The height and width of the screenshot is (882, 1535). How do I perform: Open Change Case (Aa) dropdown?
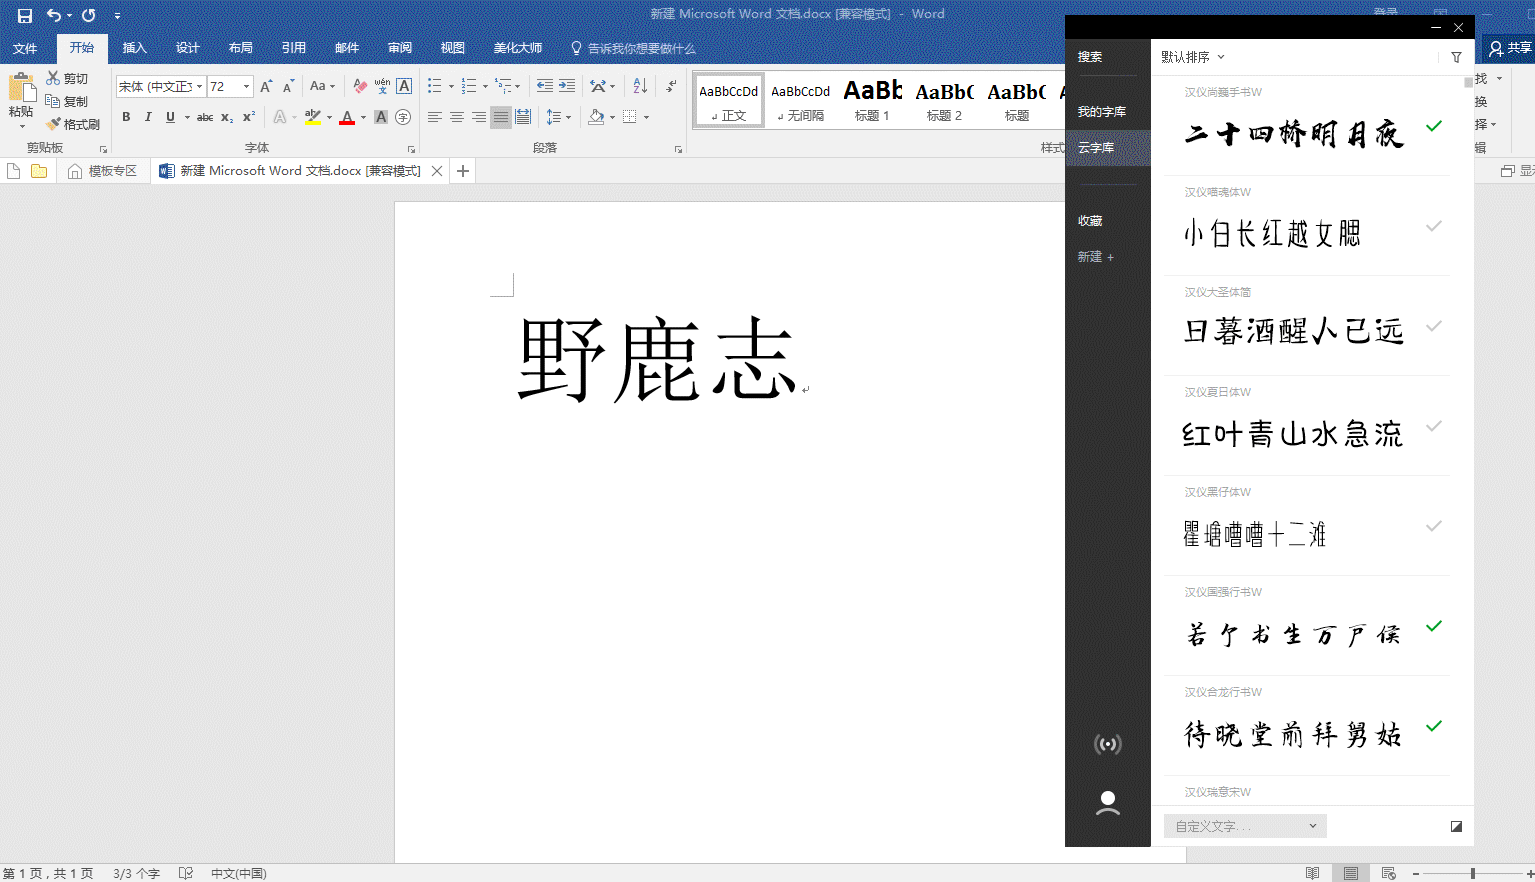click(x=322, y=86)
